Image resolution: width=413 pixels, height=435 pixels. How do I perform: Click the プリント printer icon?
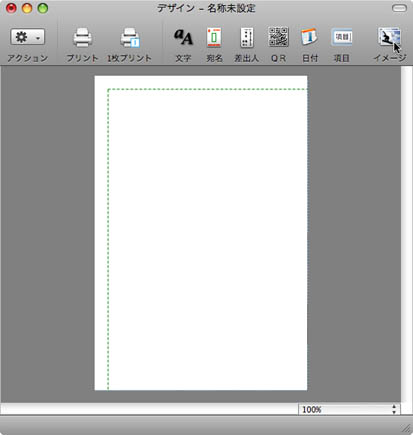[x=82, y=38]
